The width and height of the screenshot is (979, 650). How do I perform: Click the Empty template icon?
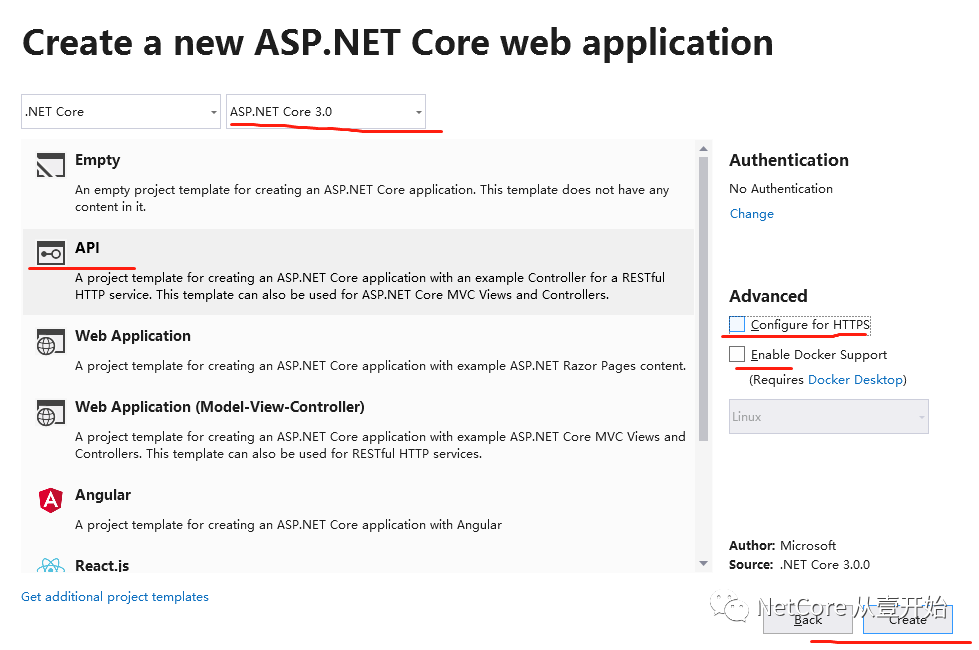[50, 165]
